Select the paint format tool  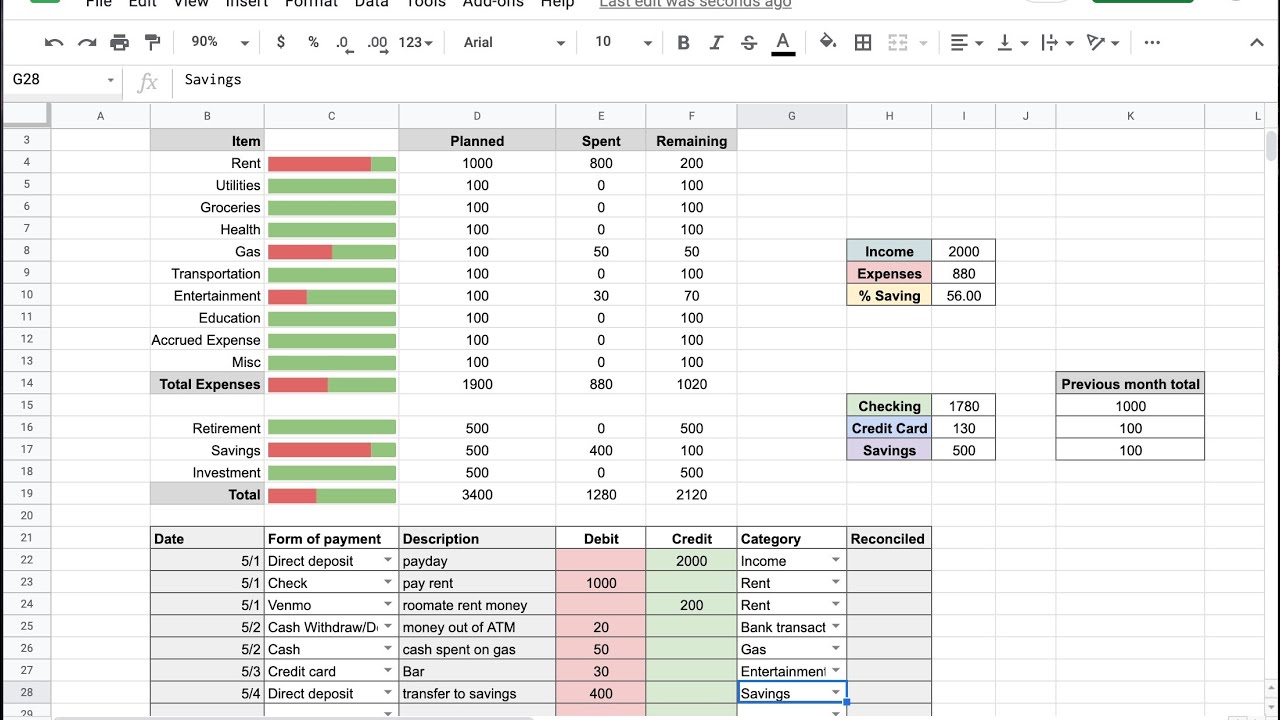coord(152,42)
